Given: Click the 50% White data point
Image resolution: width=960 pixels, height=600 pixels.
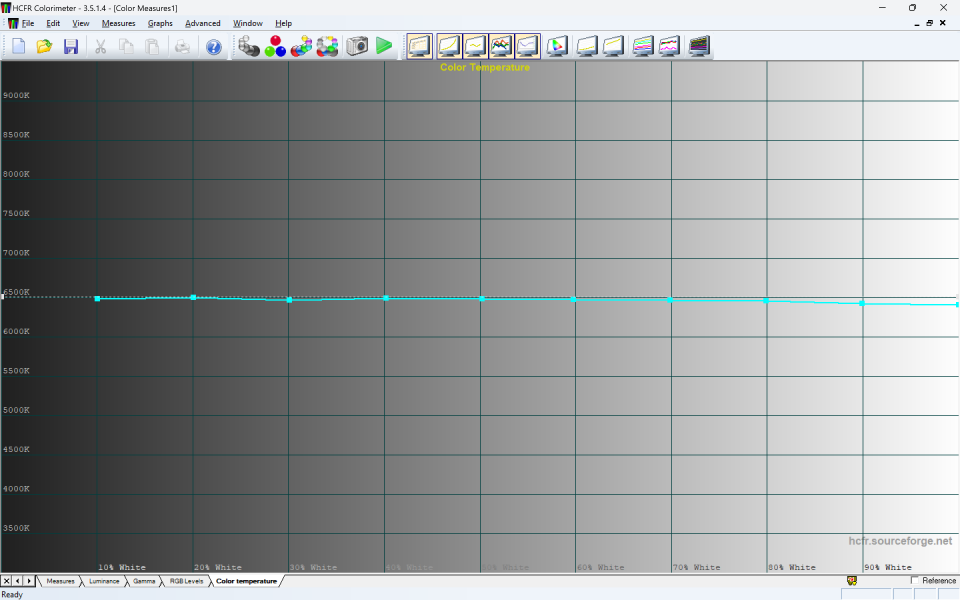Looking at the screenshot, I should pos(481,298).
